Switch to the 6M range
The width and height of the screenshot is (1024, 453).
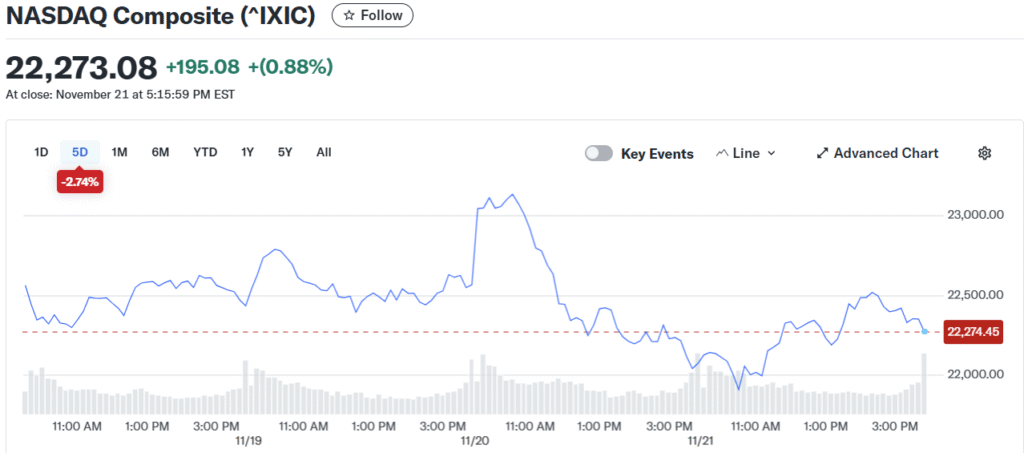[x=160, y=152]
